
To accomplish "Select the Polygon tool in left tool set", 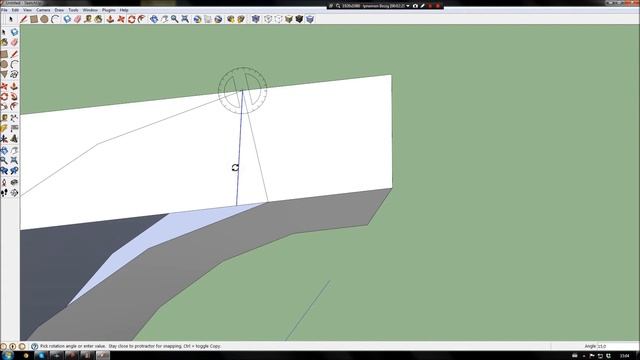I will click(4, 75).
